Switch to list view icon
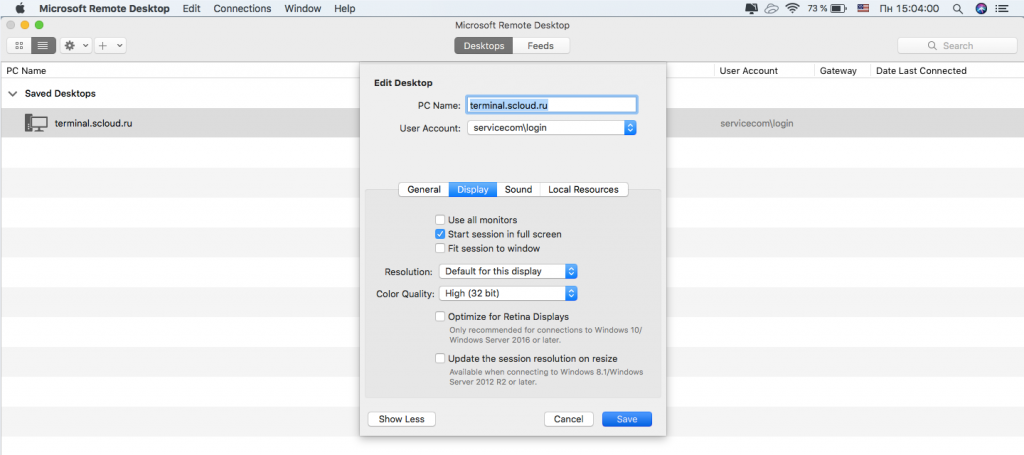 43,46
